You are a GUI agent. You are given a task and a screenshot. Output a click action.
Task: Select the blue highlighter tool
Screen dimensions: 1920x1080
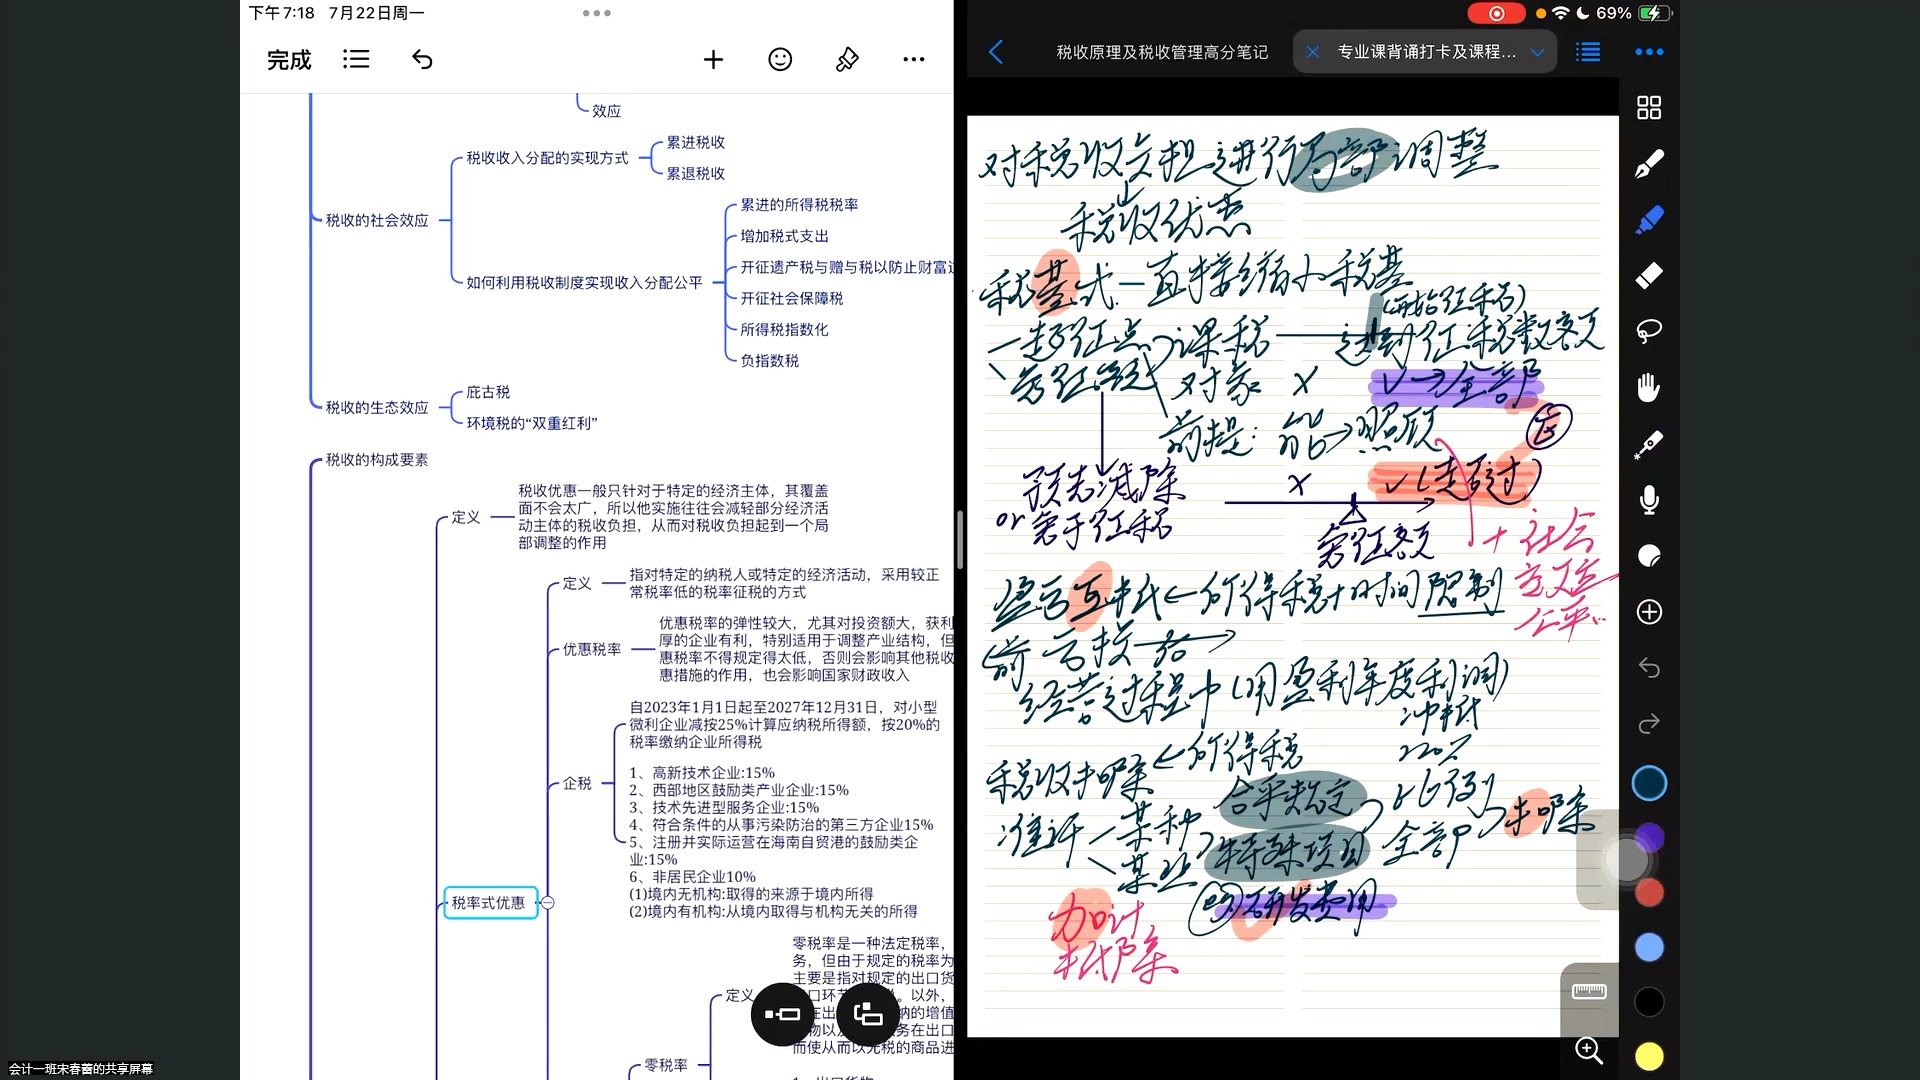click(x=1649, y=219)
